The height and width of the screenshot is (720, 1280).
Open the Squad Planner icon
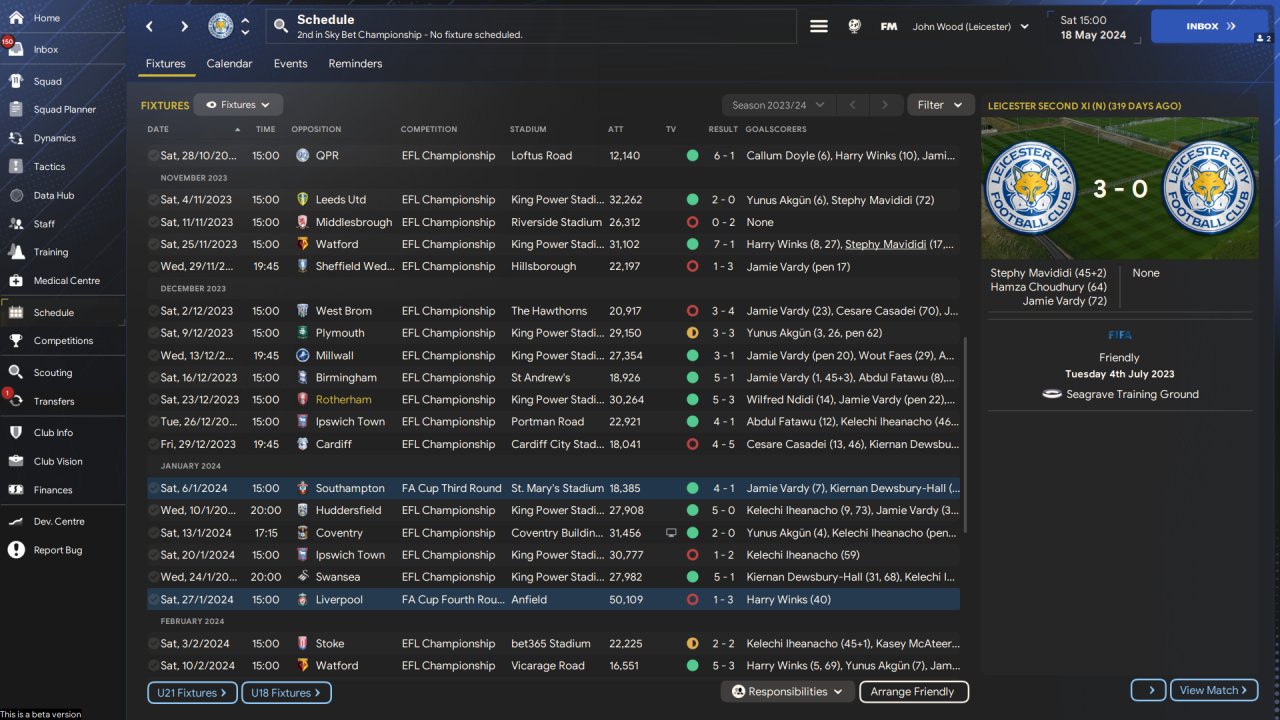coord(16,109)
